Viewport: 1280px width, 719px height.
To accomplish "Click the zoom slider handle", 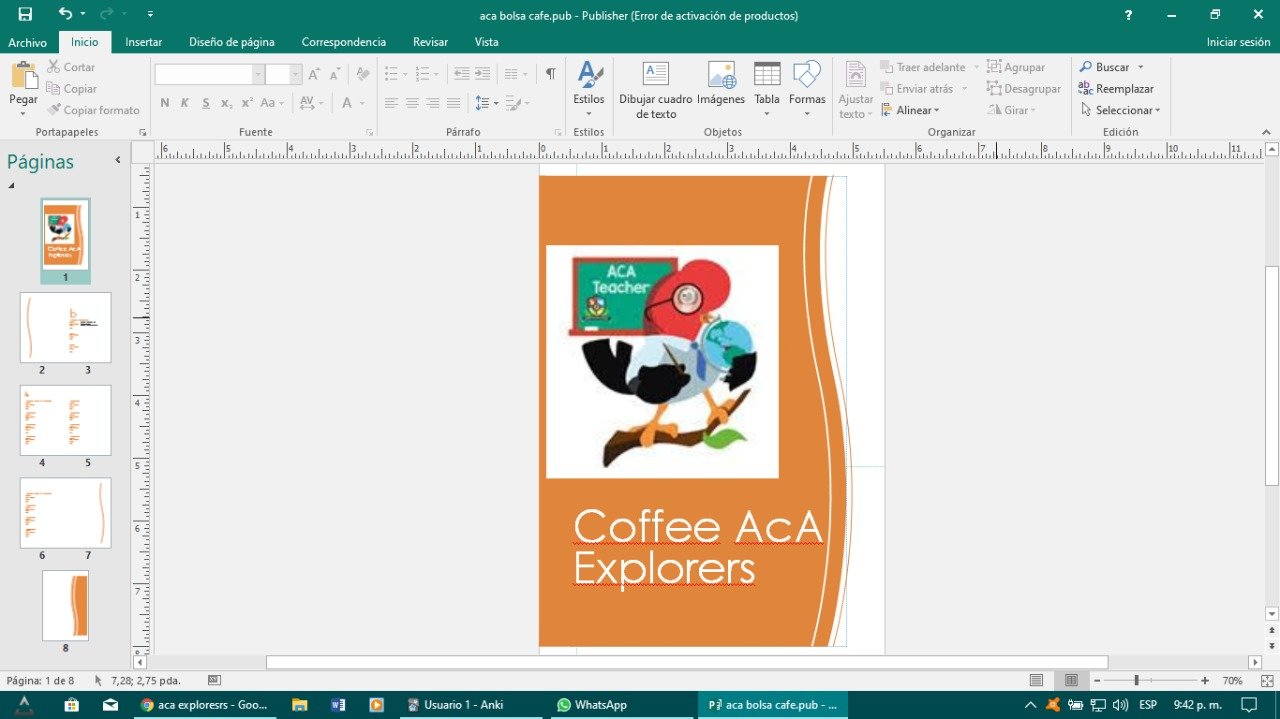I will pos(1136,680).
